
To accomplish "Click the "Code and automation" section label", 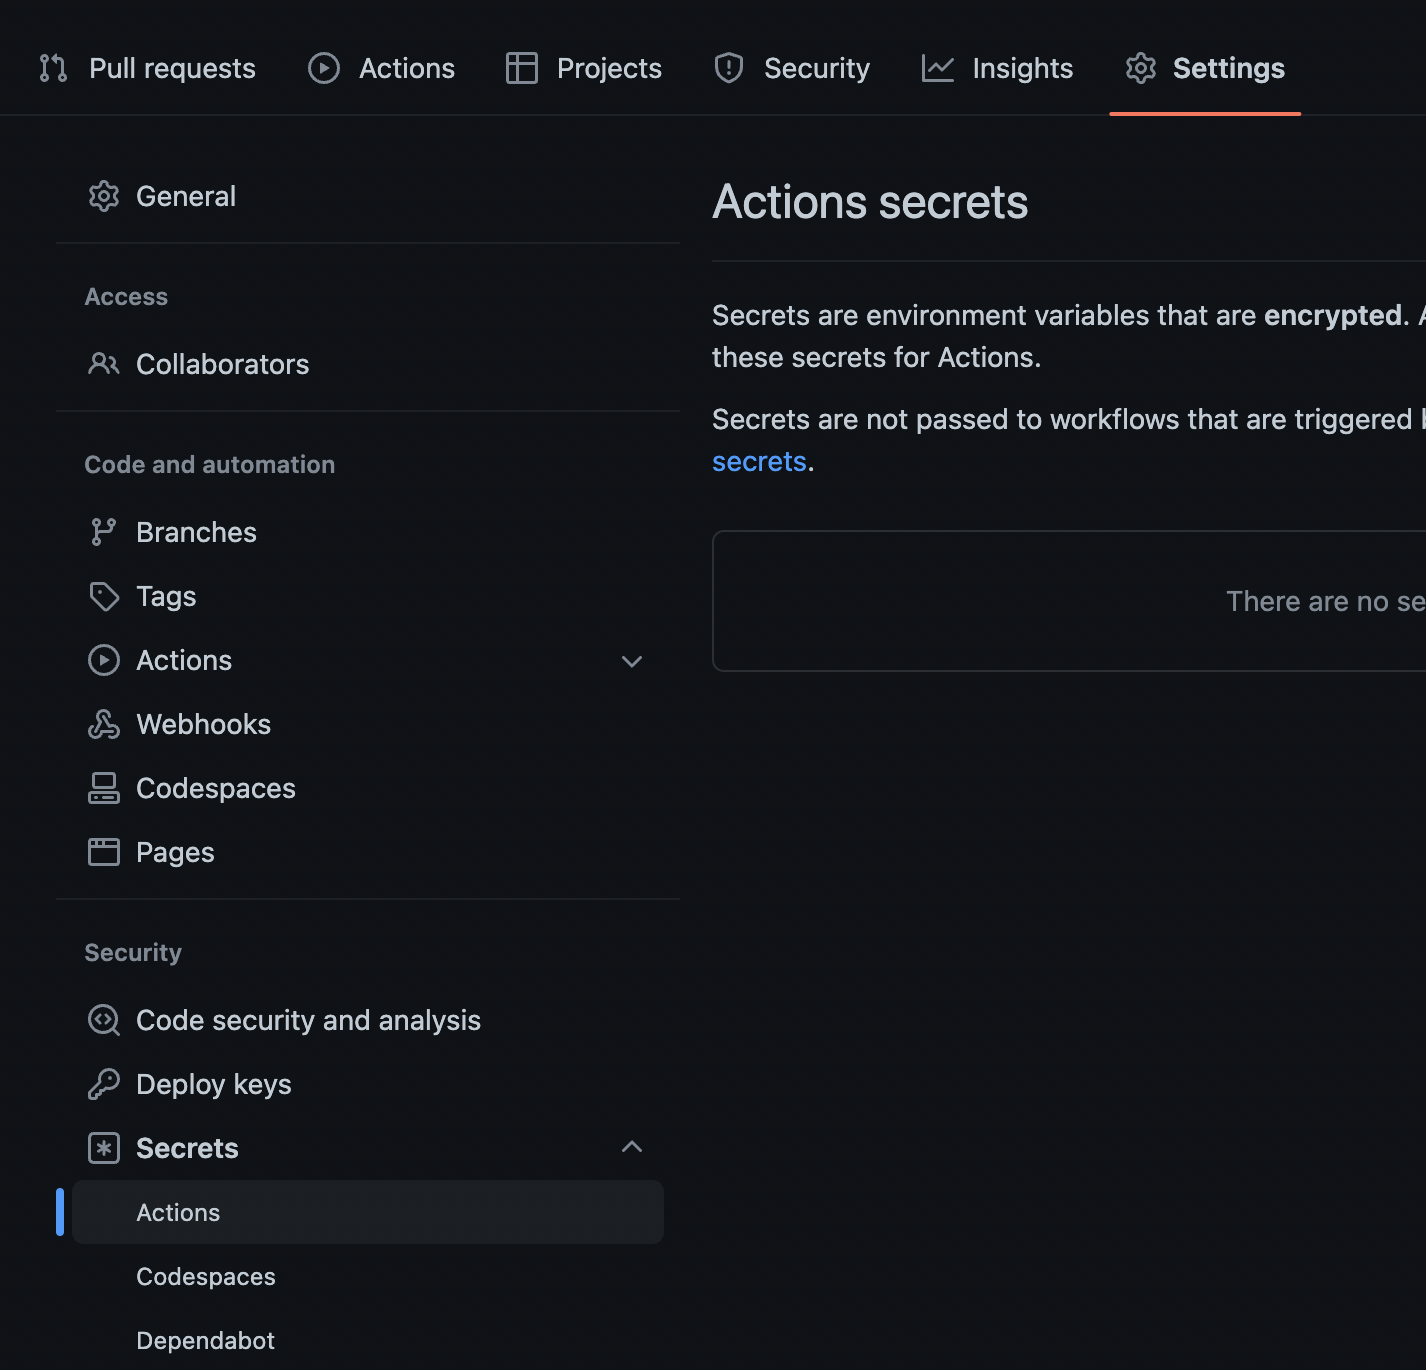I will pos(210,464).
